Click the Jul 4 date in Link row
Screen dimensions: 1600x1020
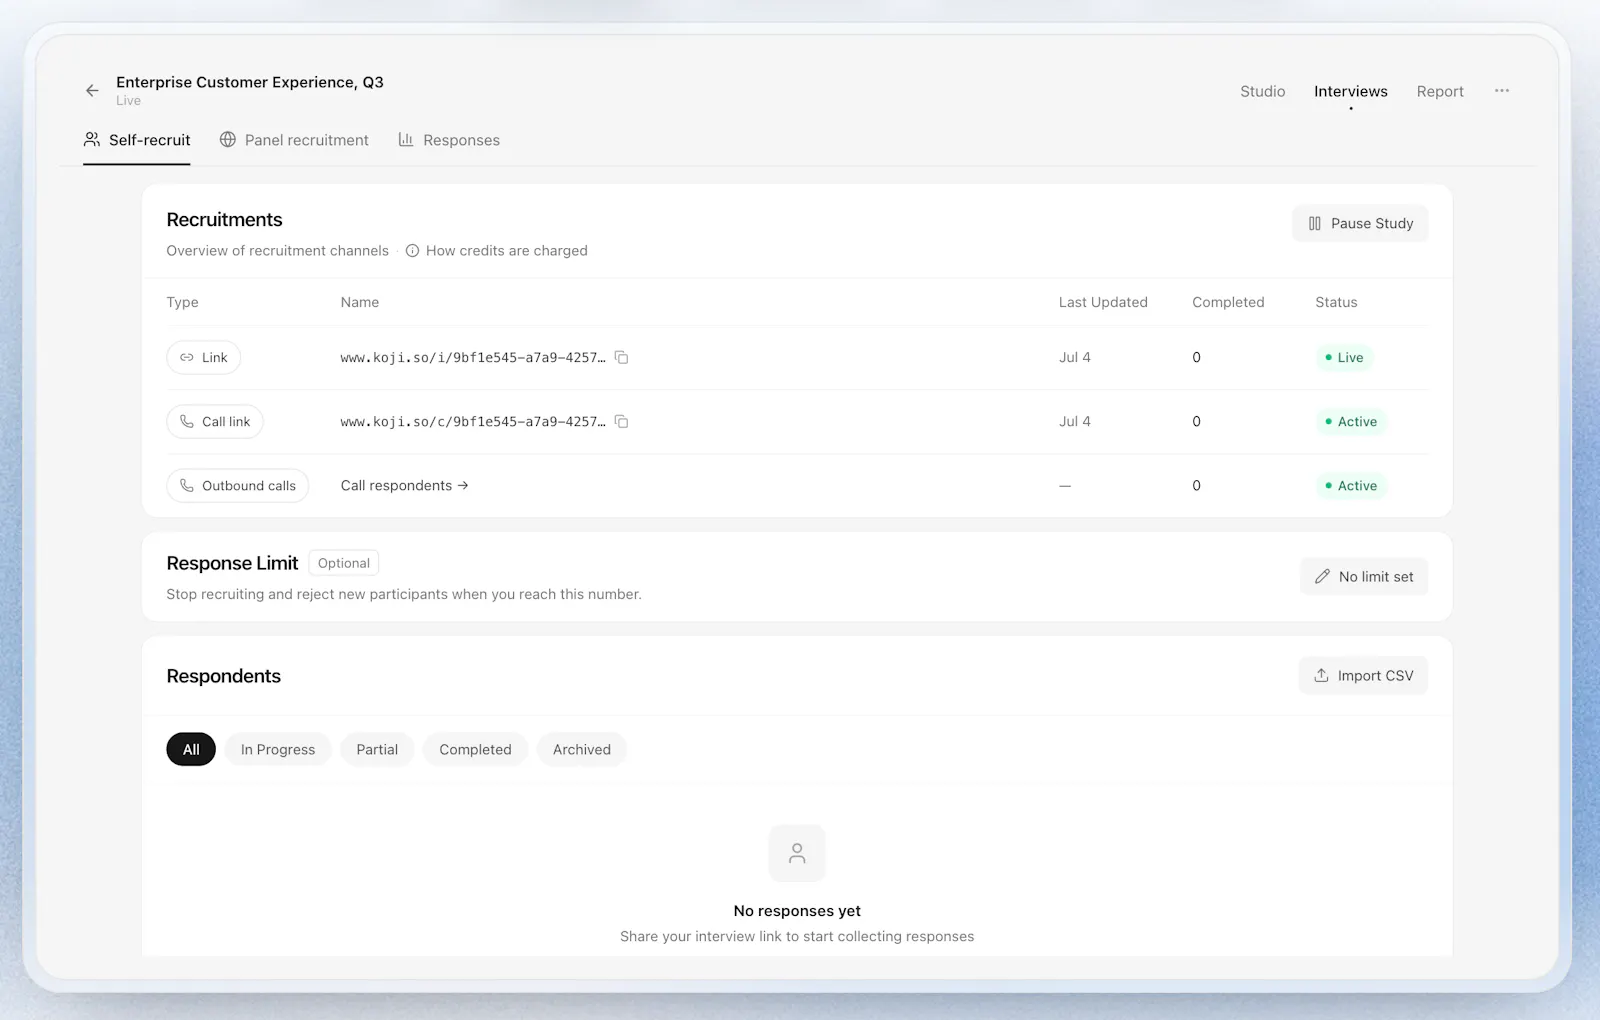coord(1075,357)
